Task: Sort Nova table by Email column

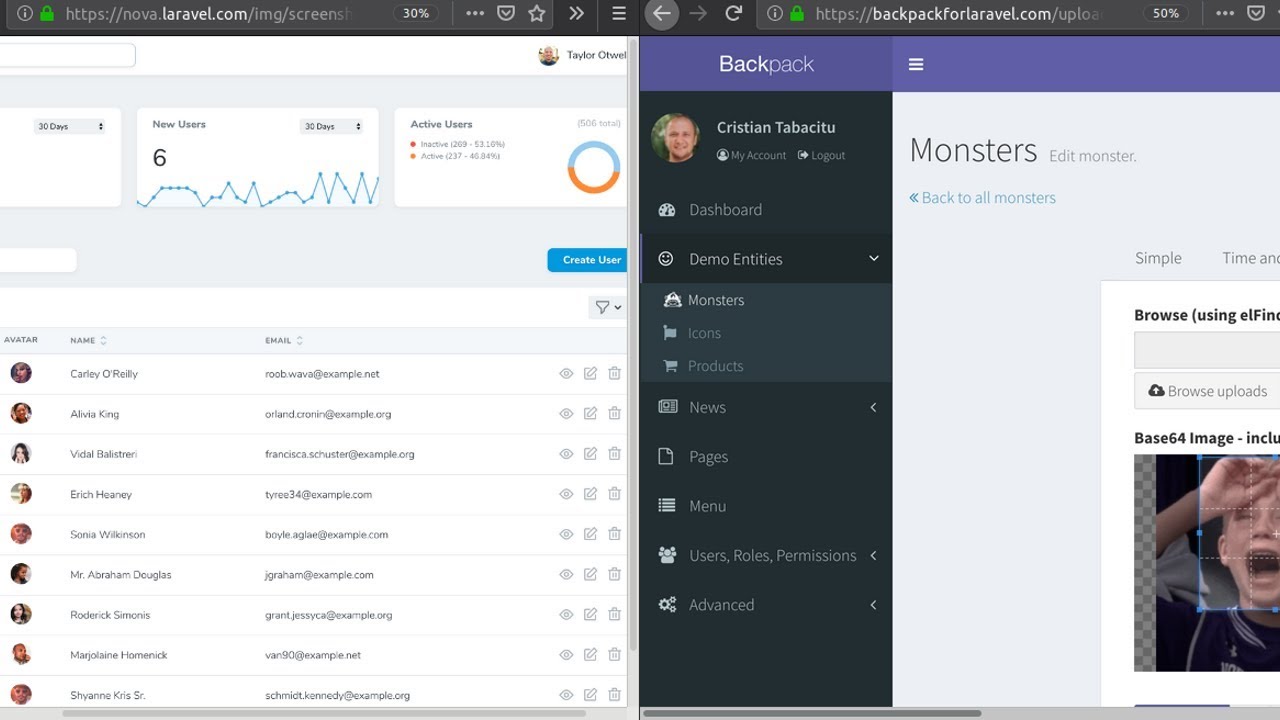Action: pos(283,341)
